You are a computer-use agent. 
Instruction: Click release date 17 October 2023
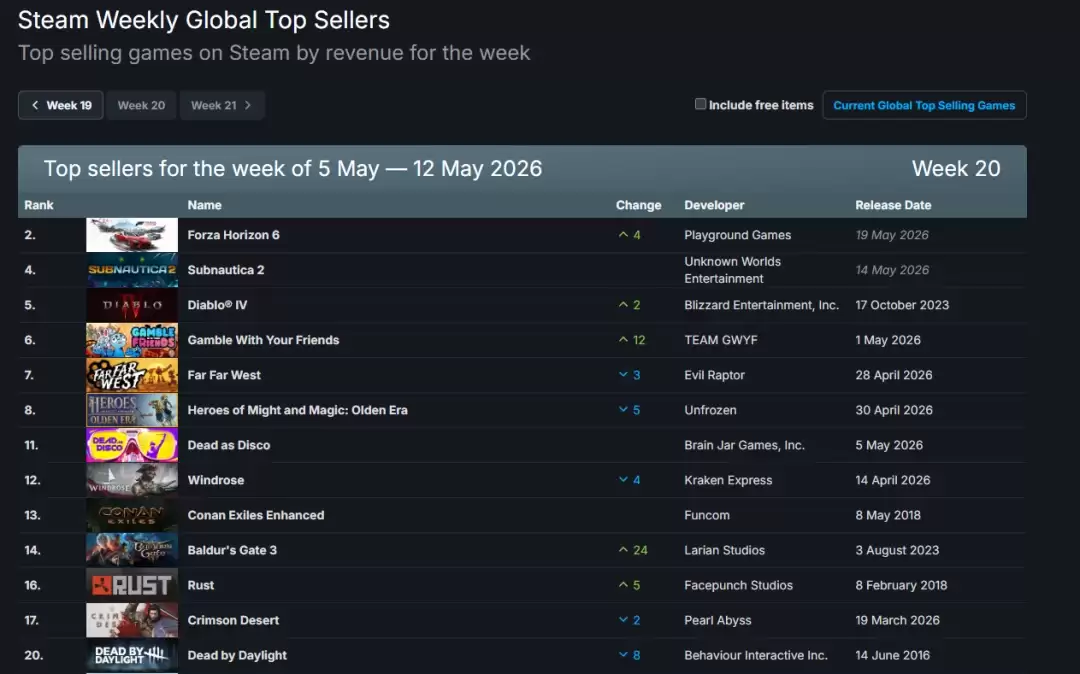[x=902, y=305]
